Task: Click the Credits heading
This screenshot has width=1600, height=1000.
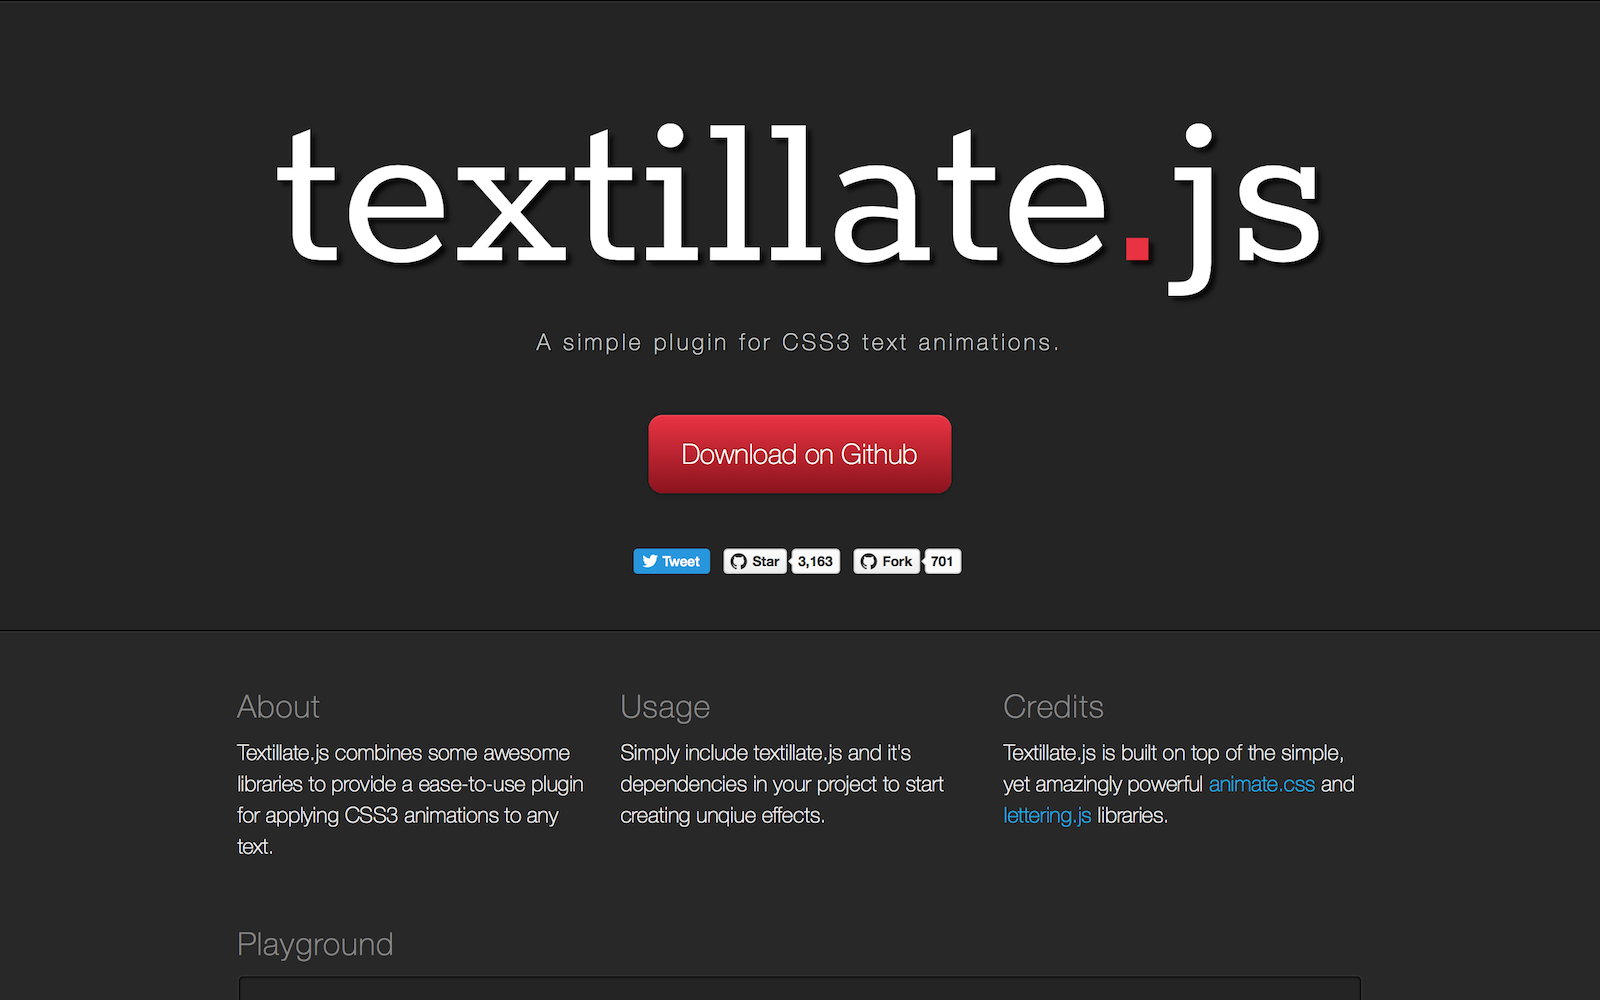Action: click(1053, 706)
